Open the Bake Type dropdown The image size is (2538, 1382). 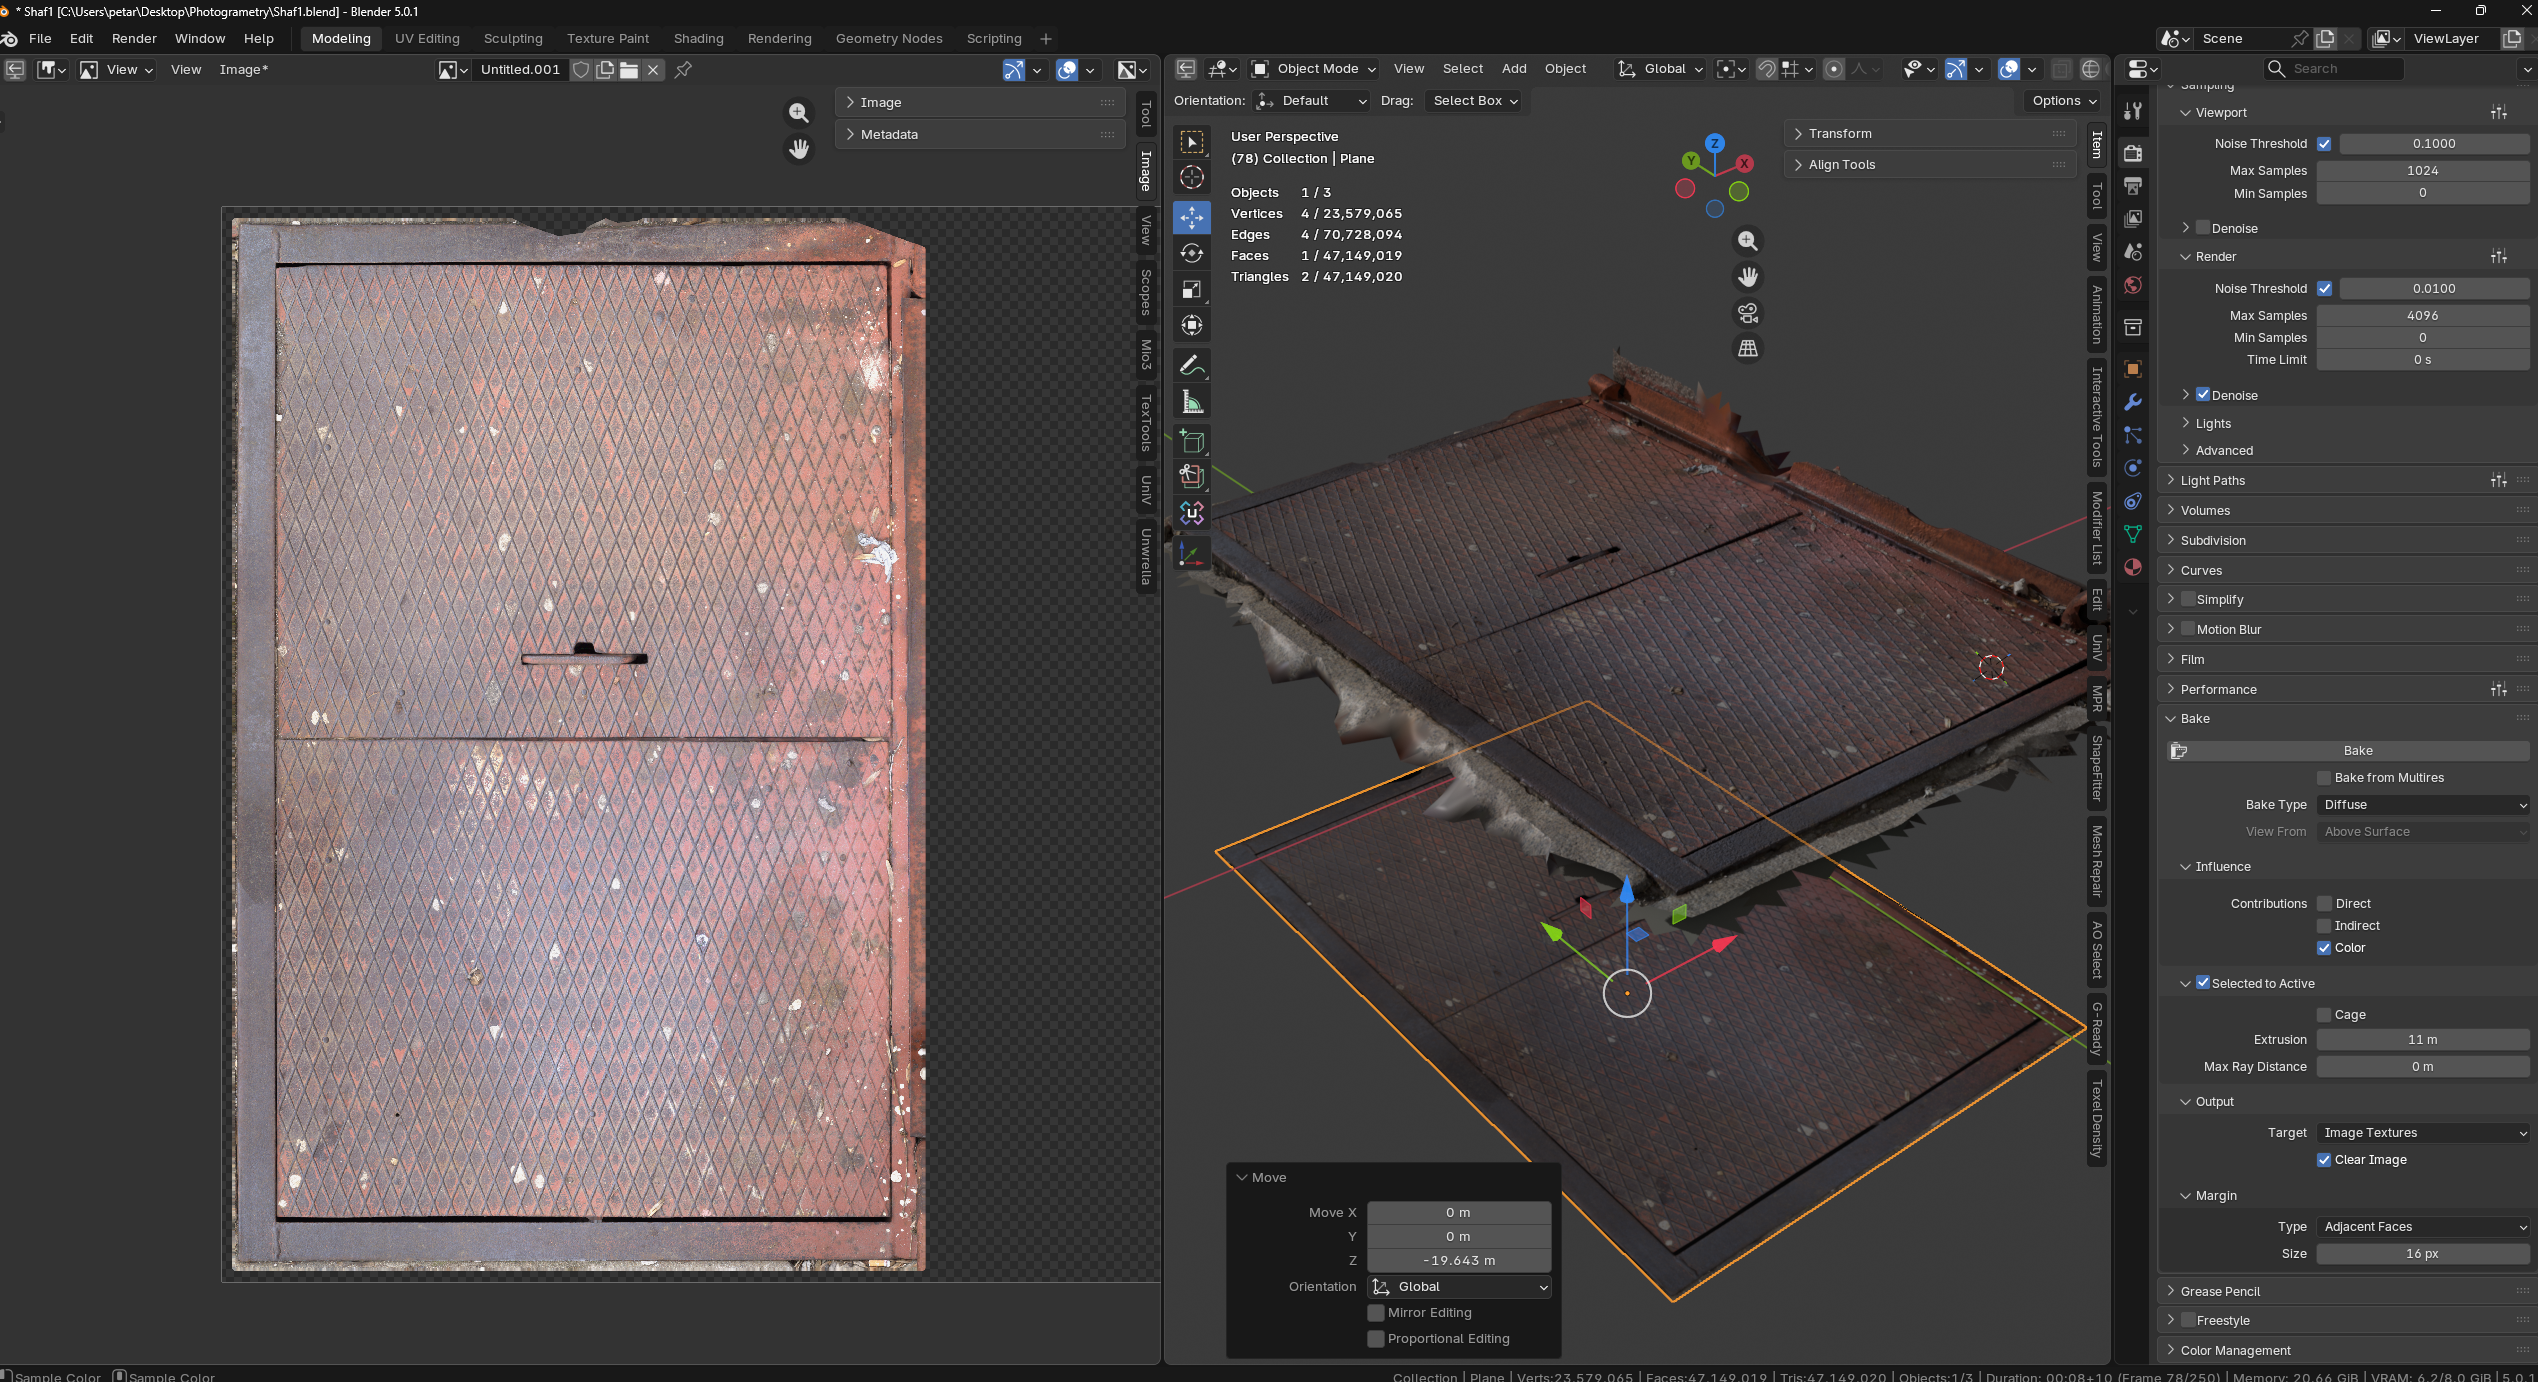(x=2422, y=805)
